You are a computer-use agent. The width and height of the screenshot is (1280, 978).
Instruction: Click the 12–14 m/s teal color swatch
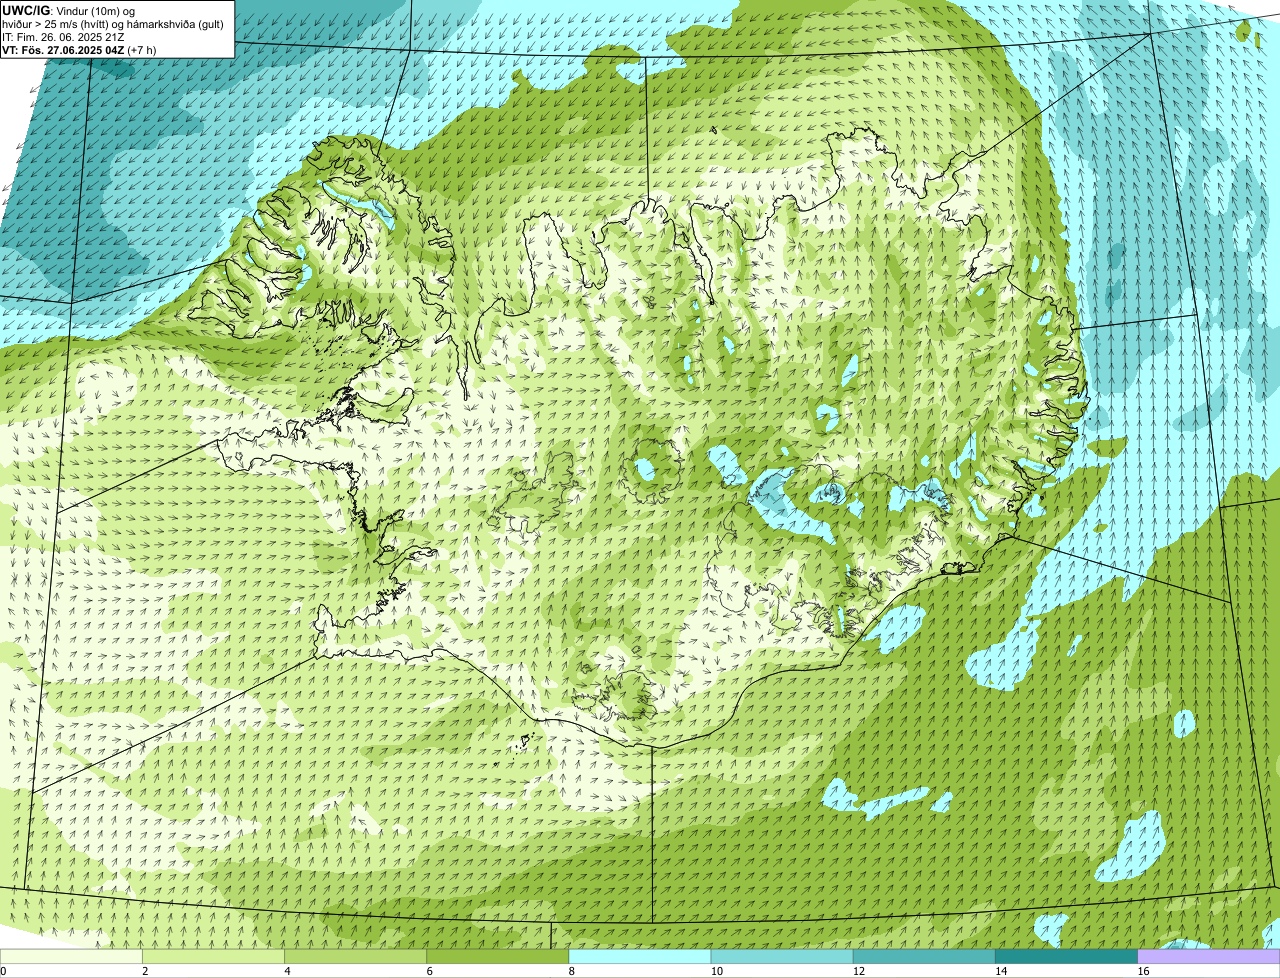pyautogui.click(x=924, y=957)
